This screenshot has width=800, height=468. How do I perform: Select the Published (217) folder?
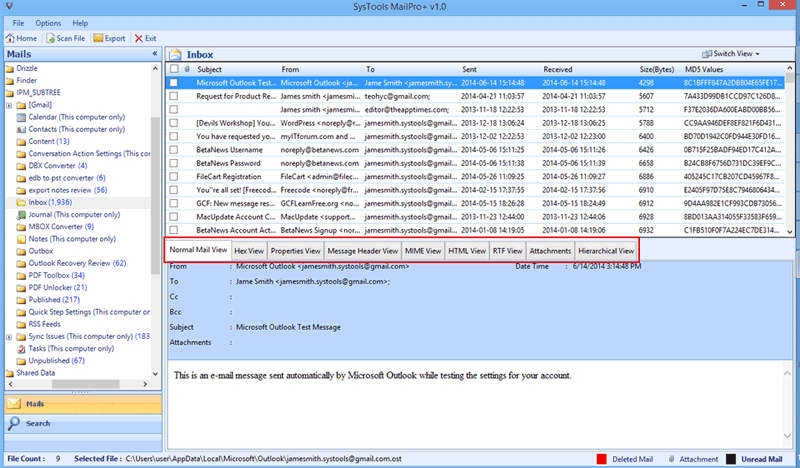click(x=54, y=300)
